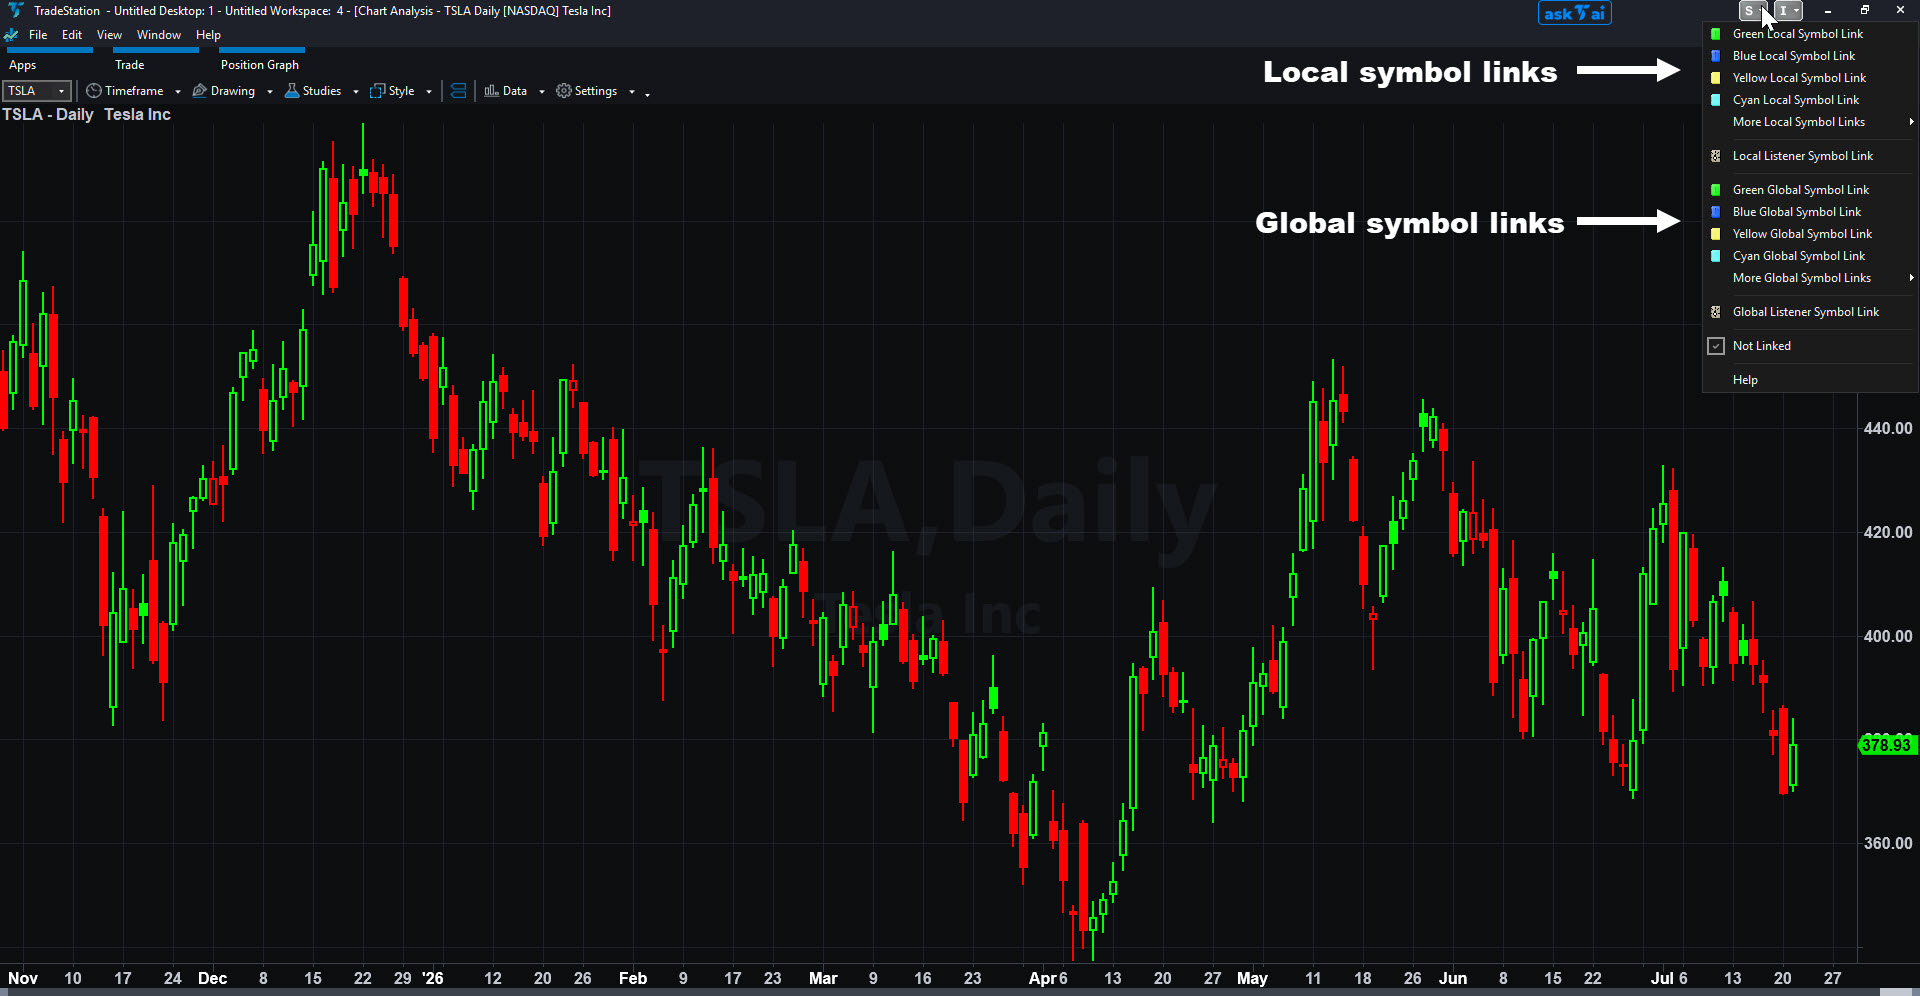The width and height of the screenshot is (1920, 996).
Task: Restore the TradeStation window size
Action: [x=1864, y=10]
